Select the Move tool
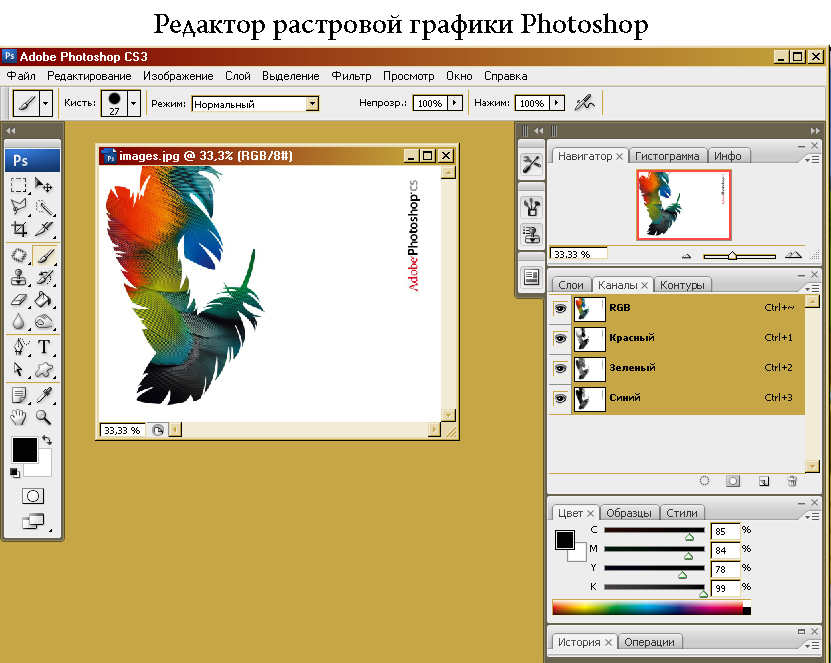The width and height of the screenshot is (831, 663). pyautogui.click(x=43, y=185)
